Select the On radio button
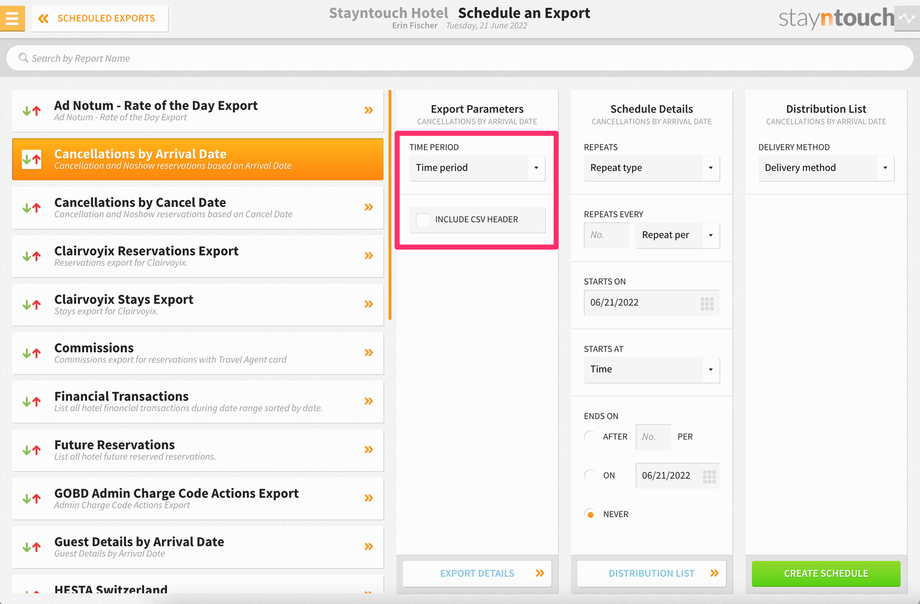 pos(590,475)
